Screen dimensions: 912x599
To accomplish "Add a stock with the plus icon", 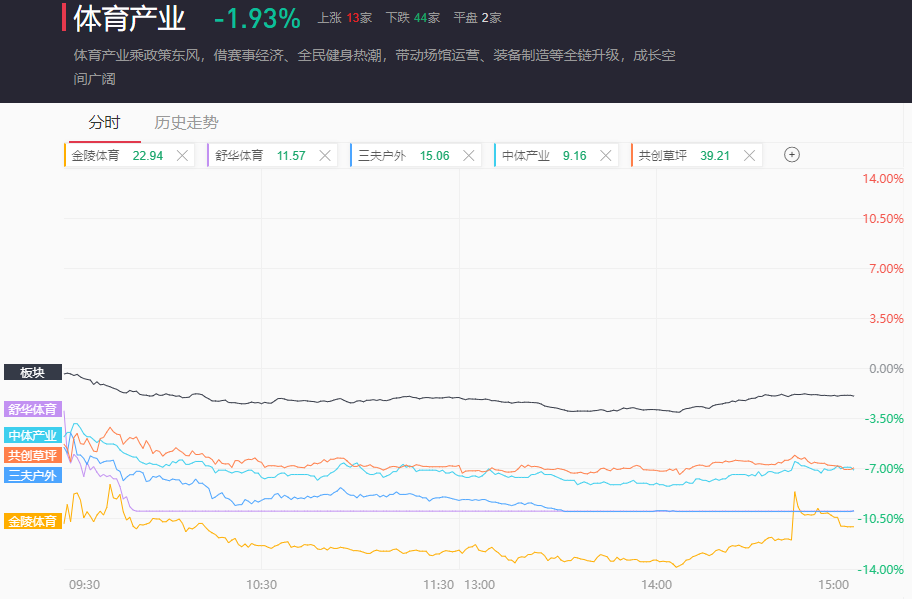I will [x=791, y=155].
